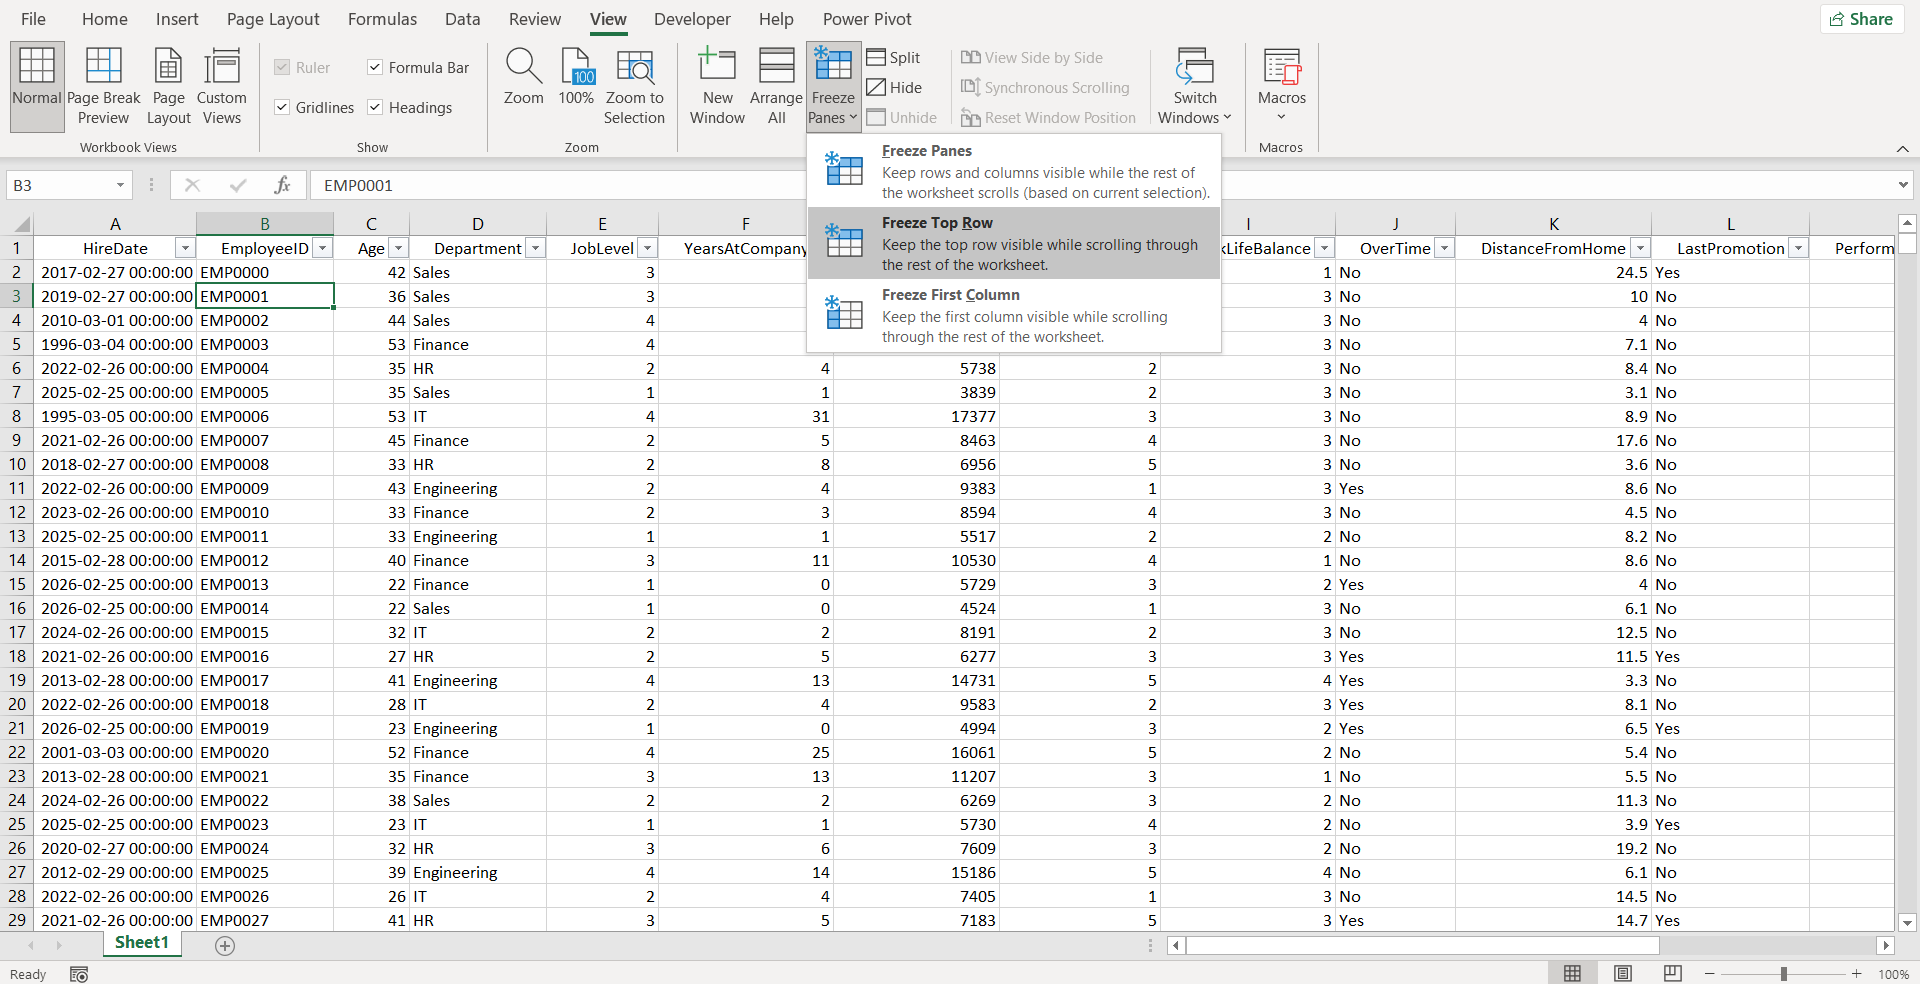Open the Department column filter dropdown
The width and height of the screenshot is (1920, 984).
point(535,248)
